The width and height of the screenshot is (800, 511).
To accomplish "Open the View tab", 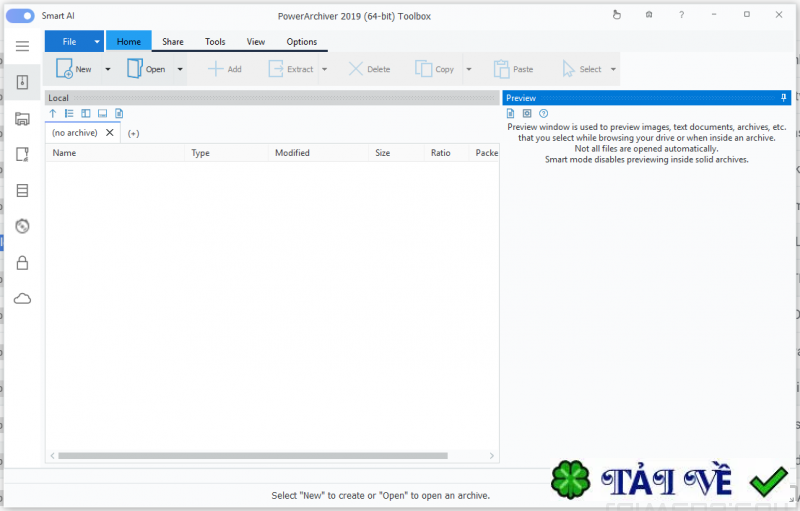I will tap(256, 42).
